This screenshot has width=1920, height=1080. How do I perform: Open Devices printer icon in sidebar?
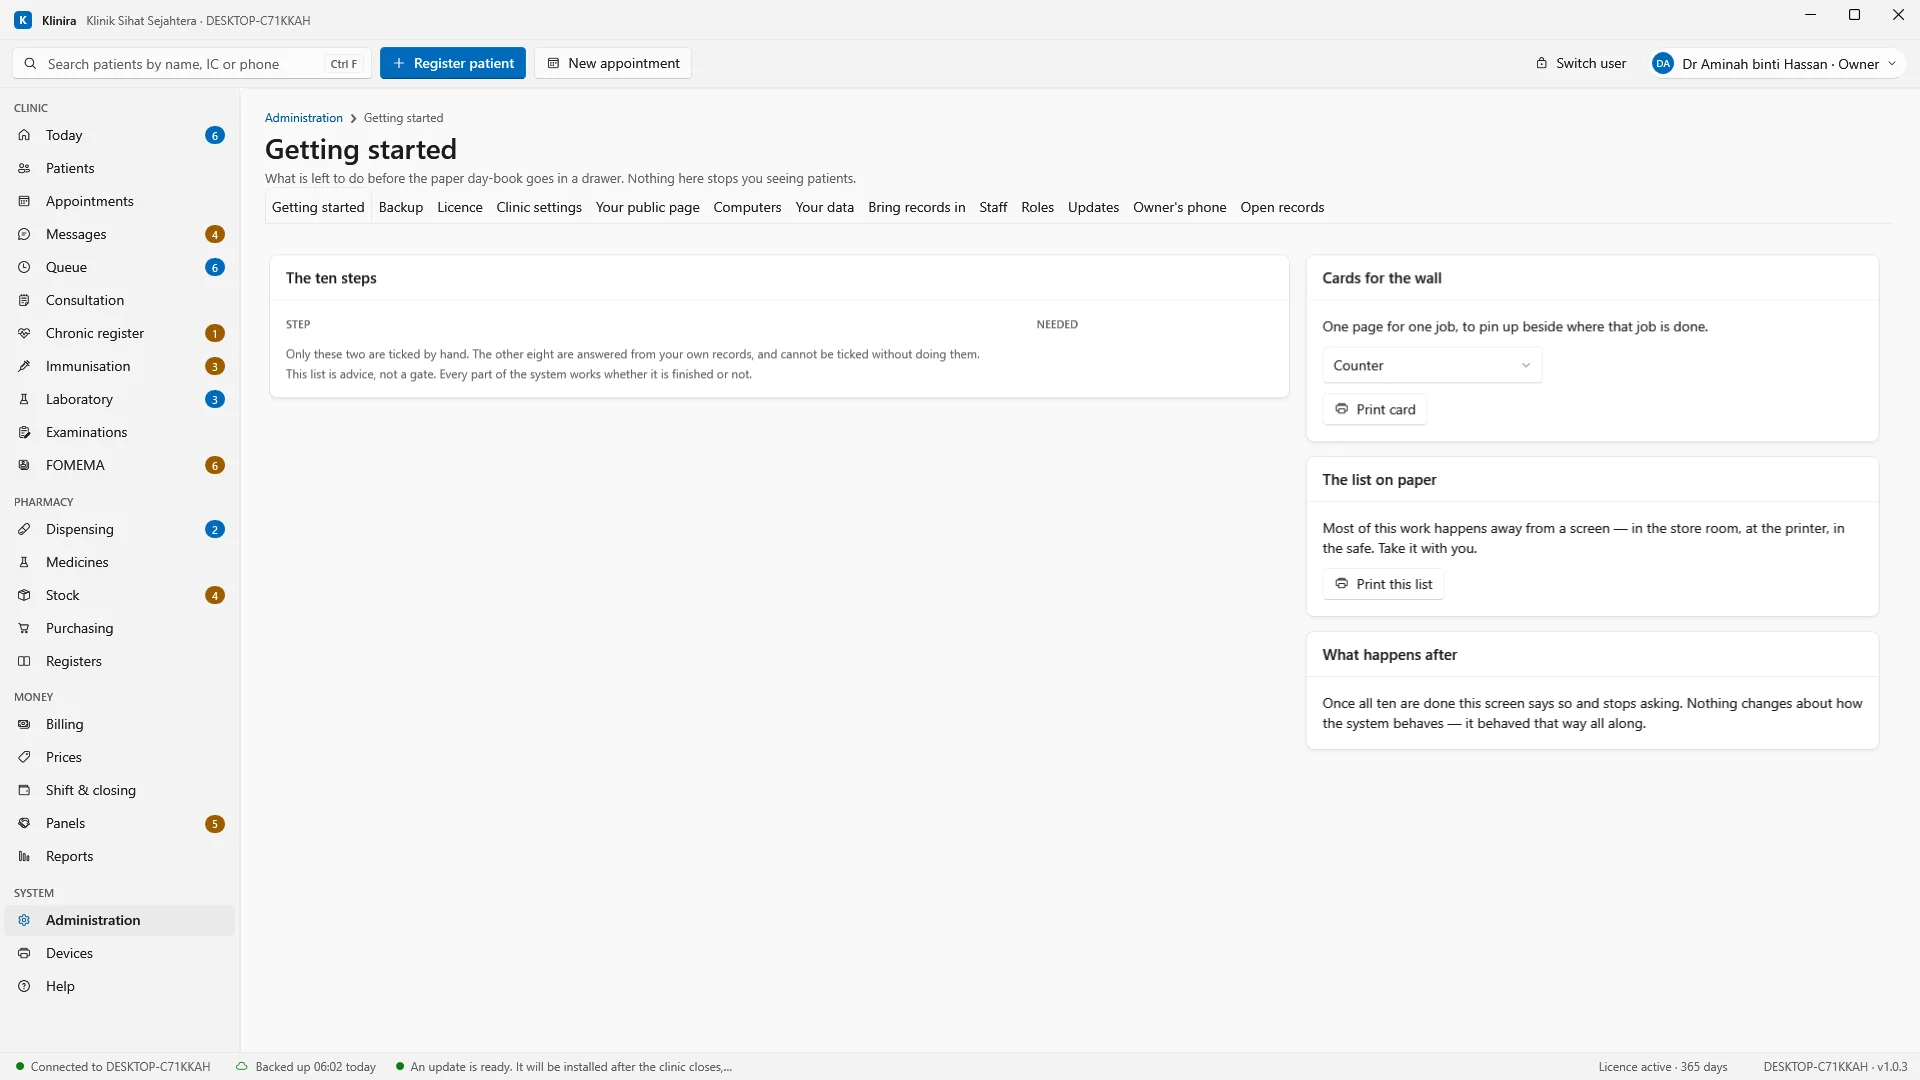24,953
